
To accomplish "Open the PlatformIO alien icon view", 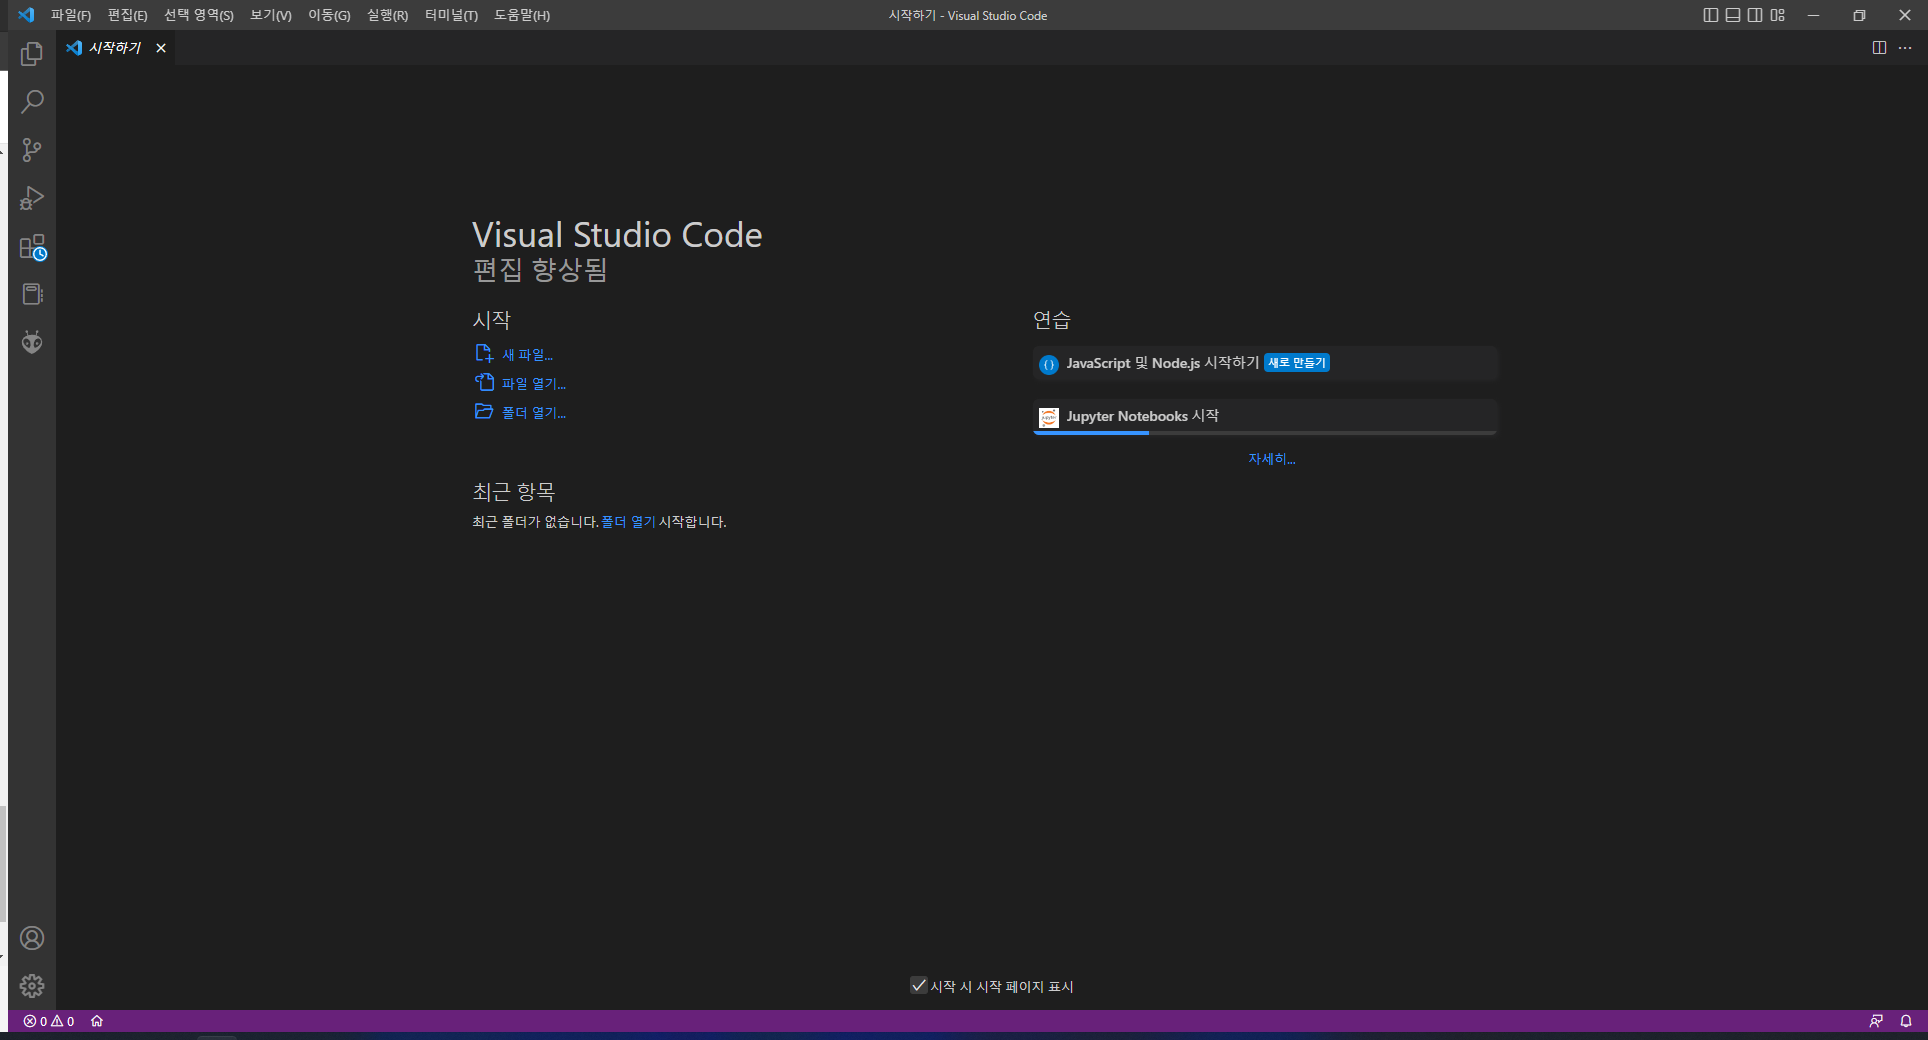I will 32,342.
